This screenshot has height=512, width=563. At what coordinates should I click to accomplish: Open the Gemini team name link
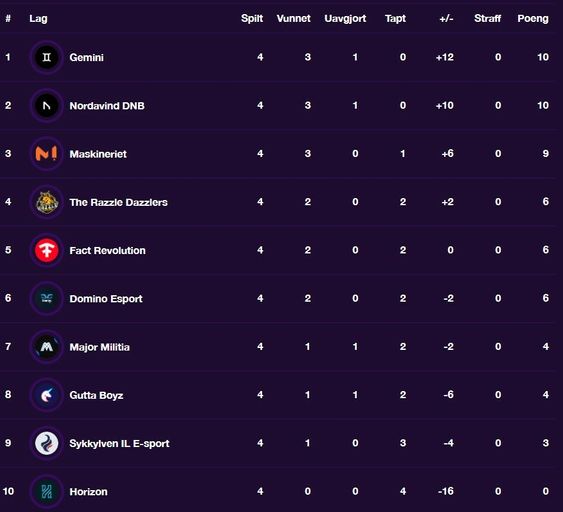(87, 57)
